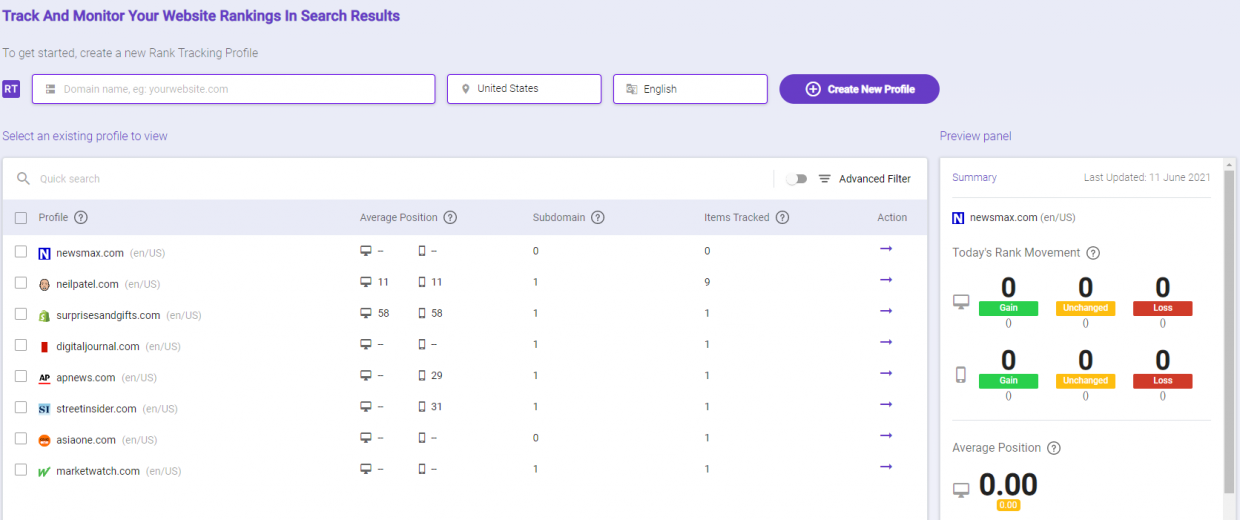This screenshot has height=520, width=1240.
Task: Click surprisesandgifts.com Shopify favicon
Action: click(44, 316)
